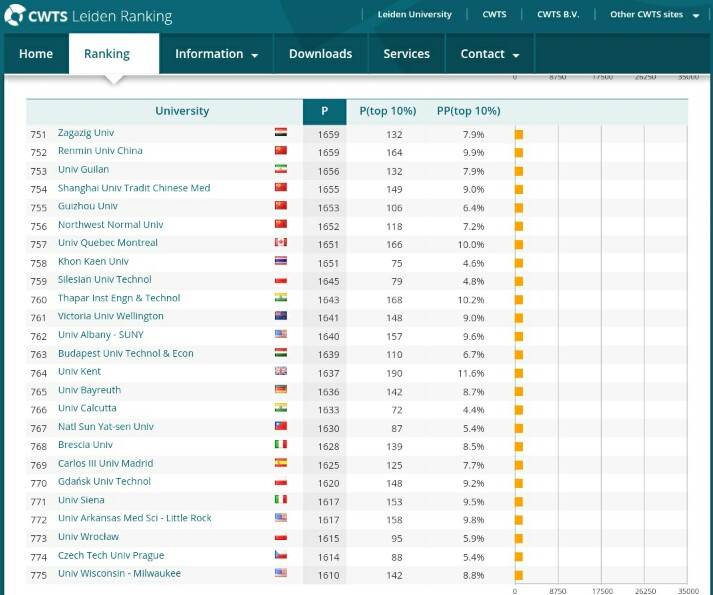The image size is (713, 595).
Task: Expand the Information dropdown menu
Action: pyautogui.click(x=216, y=54)
